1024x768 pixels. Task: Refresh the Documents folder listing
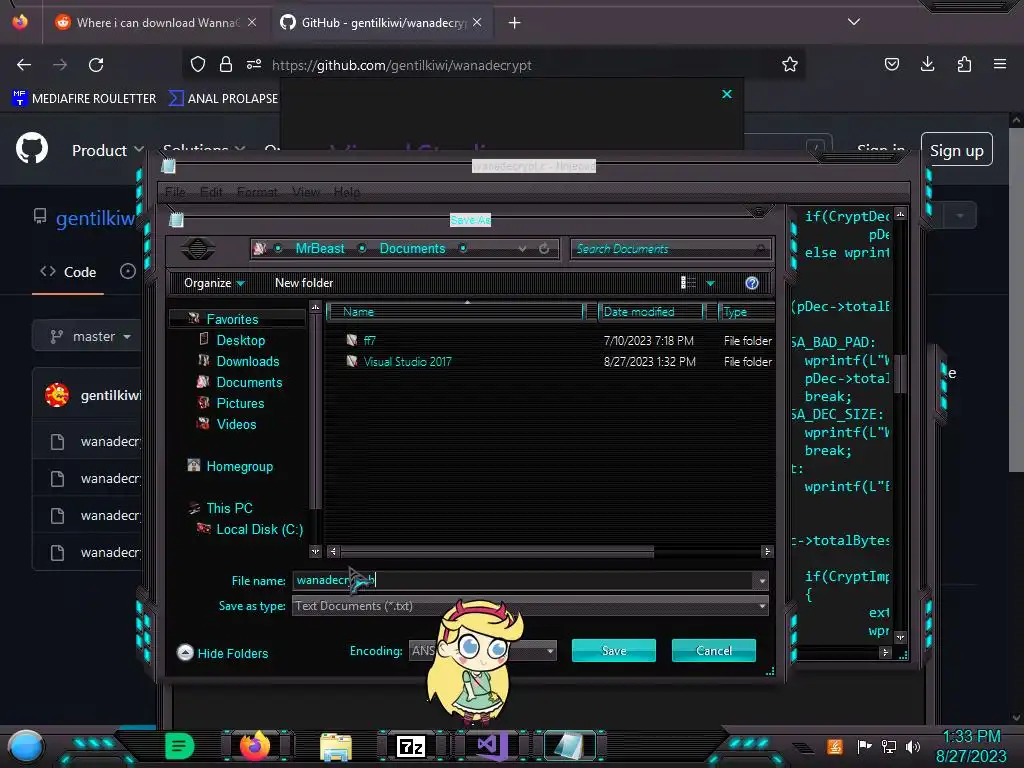click(x=544, y=249)
